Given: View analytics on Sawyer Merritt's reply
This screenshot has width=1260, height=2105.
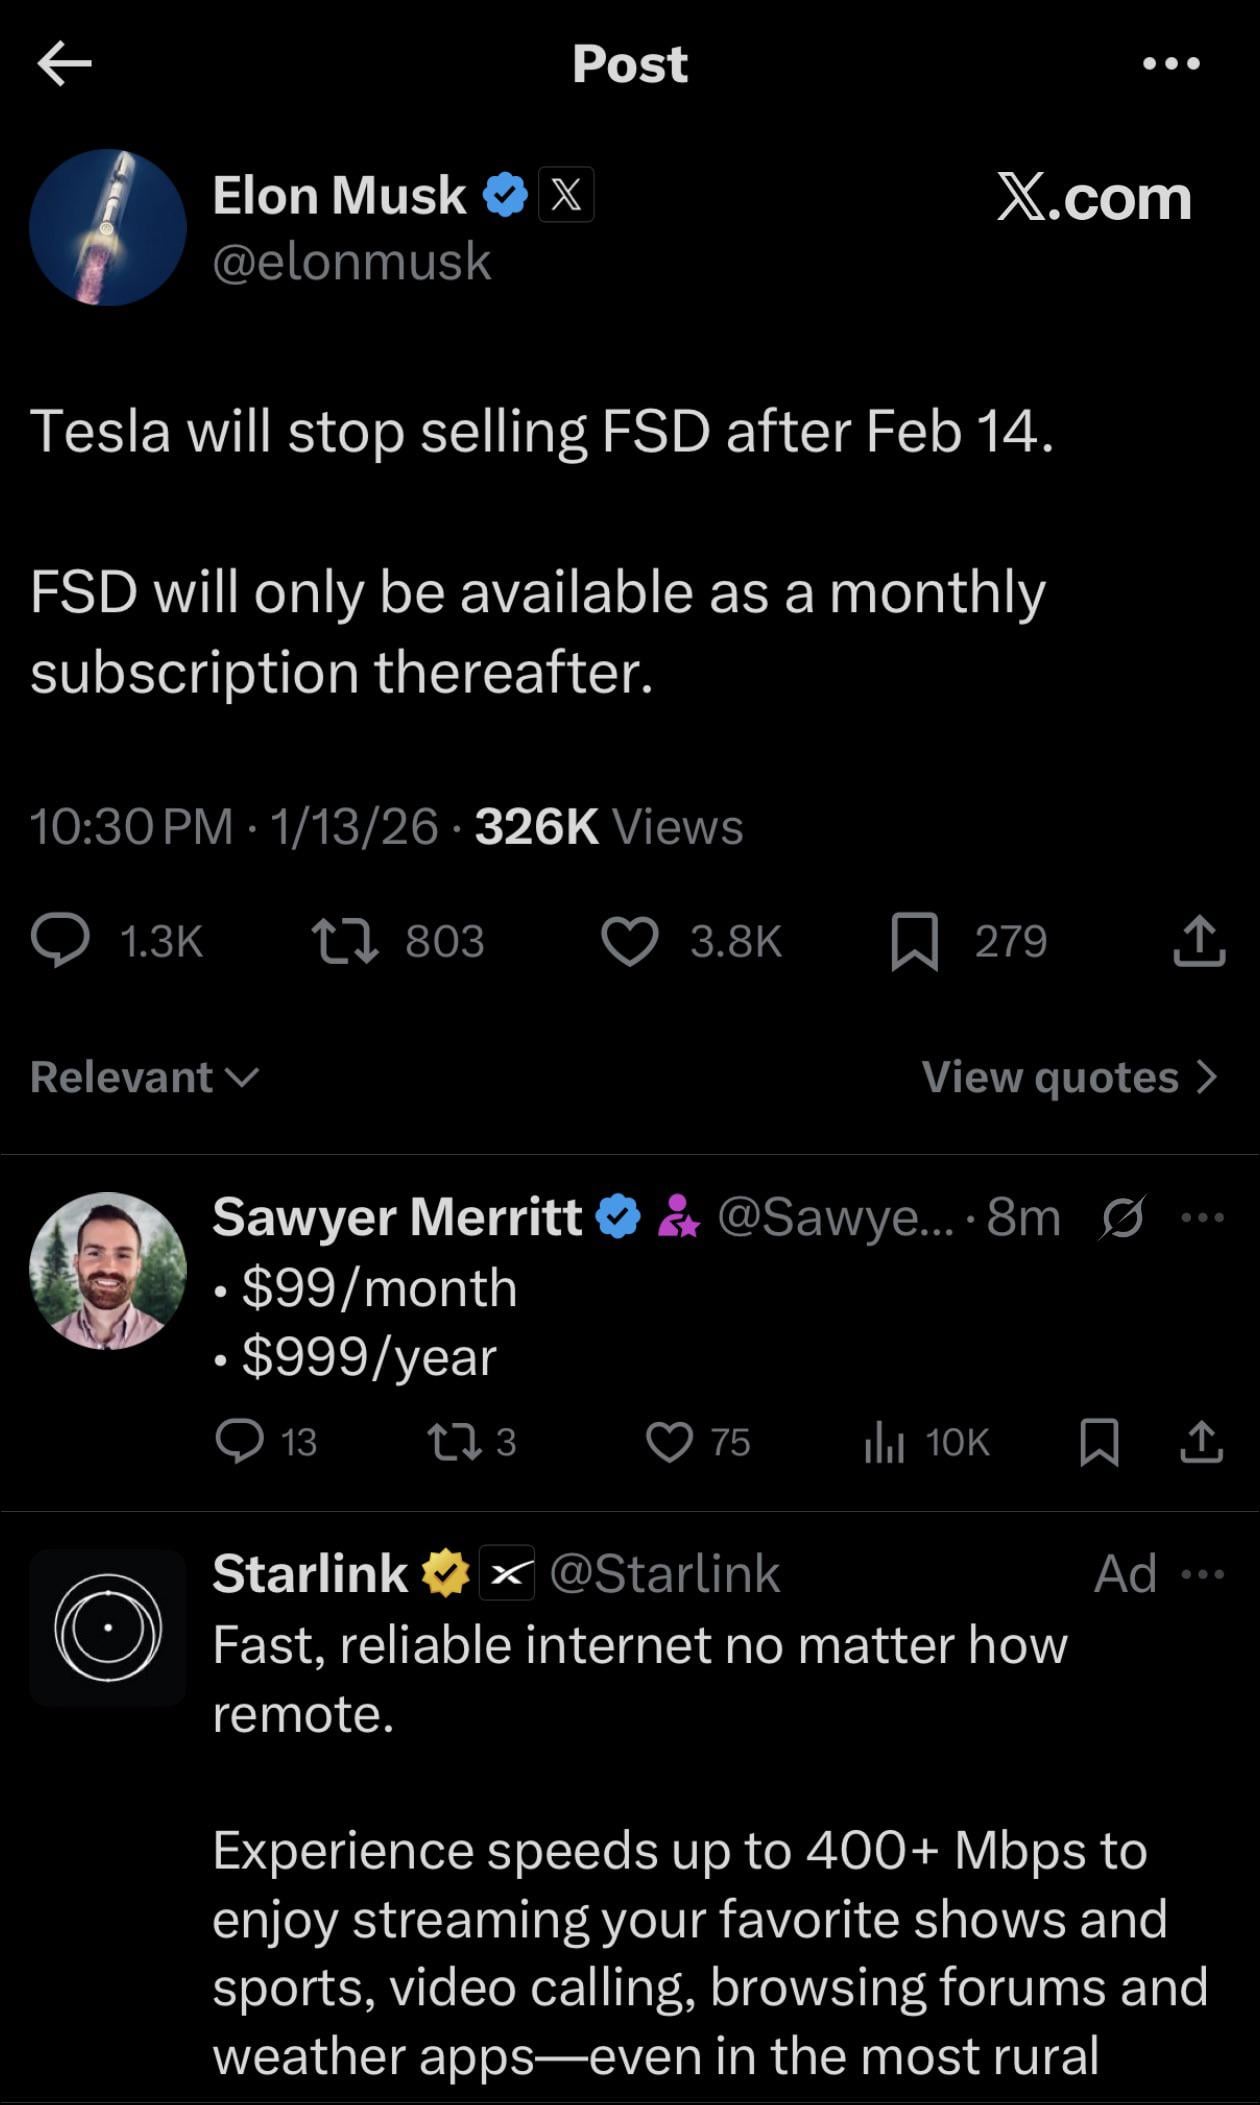Looking at the screenshot, I should click(x=884, y=1442).
